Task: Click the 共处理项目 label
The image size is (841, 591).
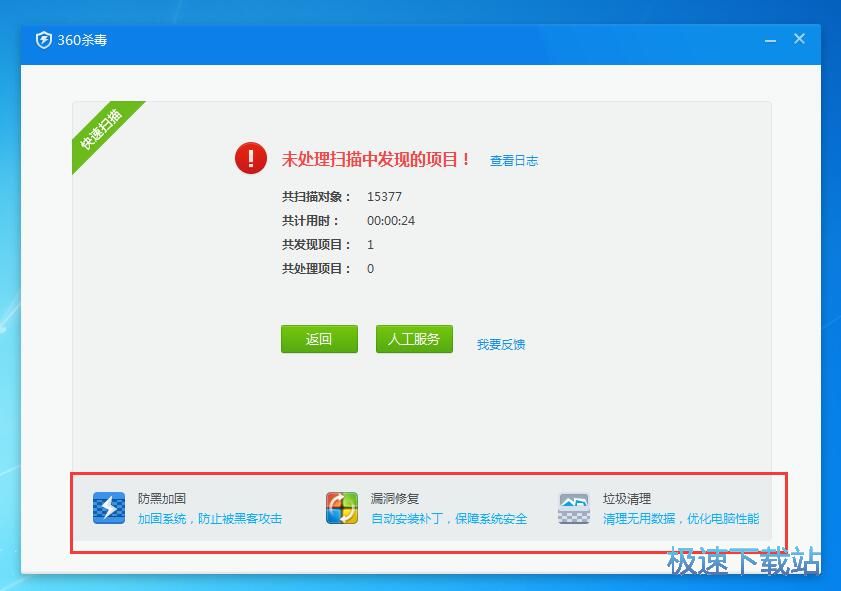Action: tap(316, 268)
